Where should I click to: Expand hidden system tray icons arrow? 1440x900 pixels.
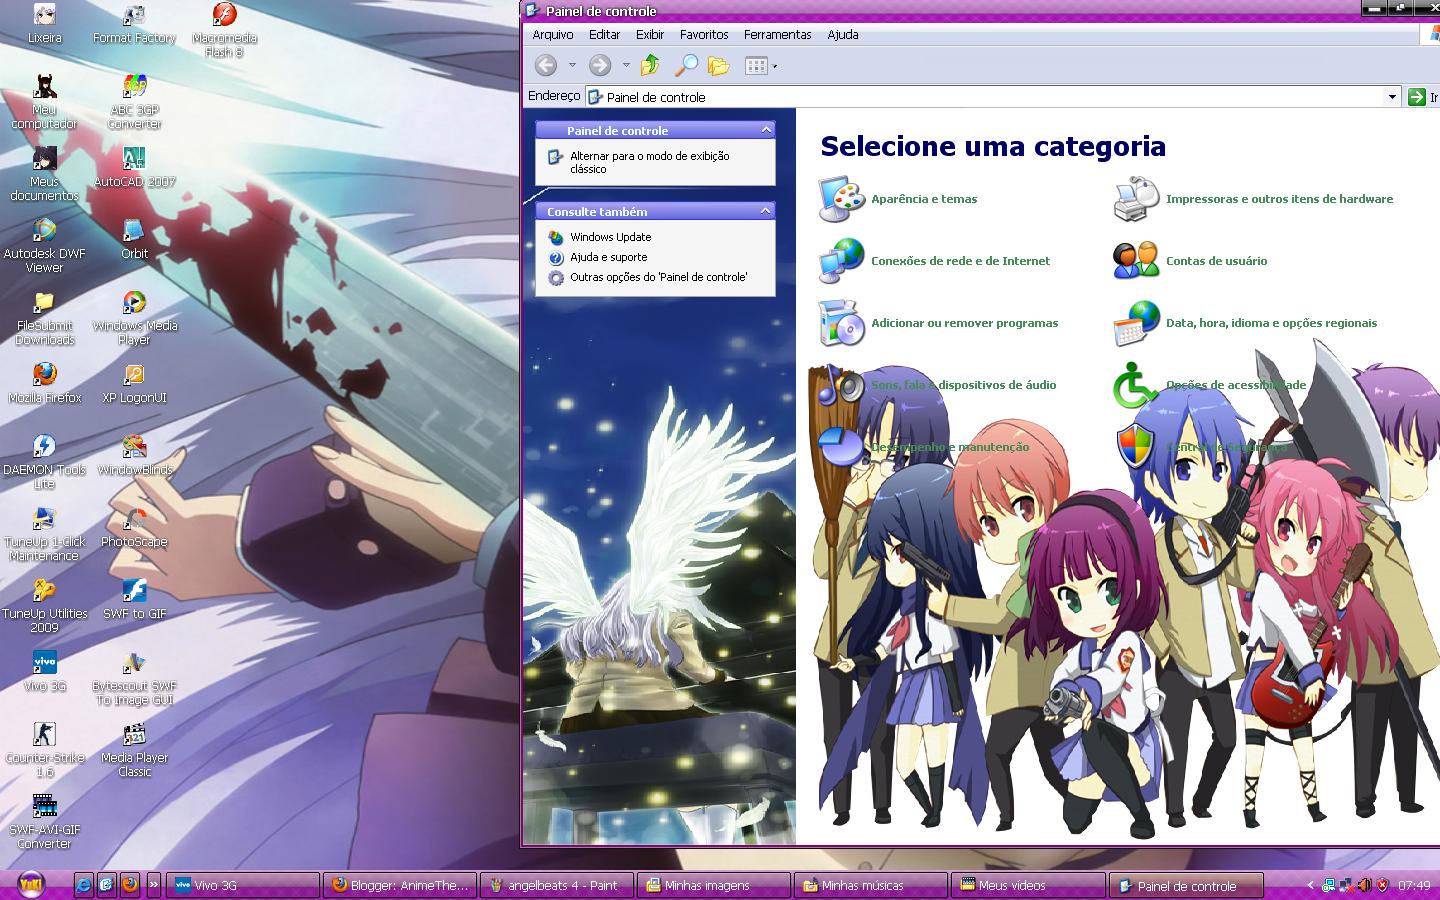pos(1310,885)
